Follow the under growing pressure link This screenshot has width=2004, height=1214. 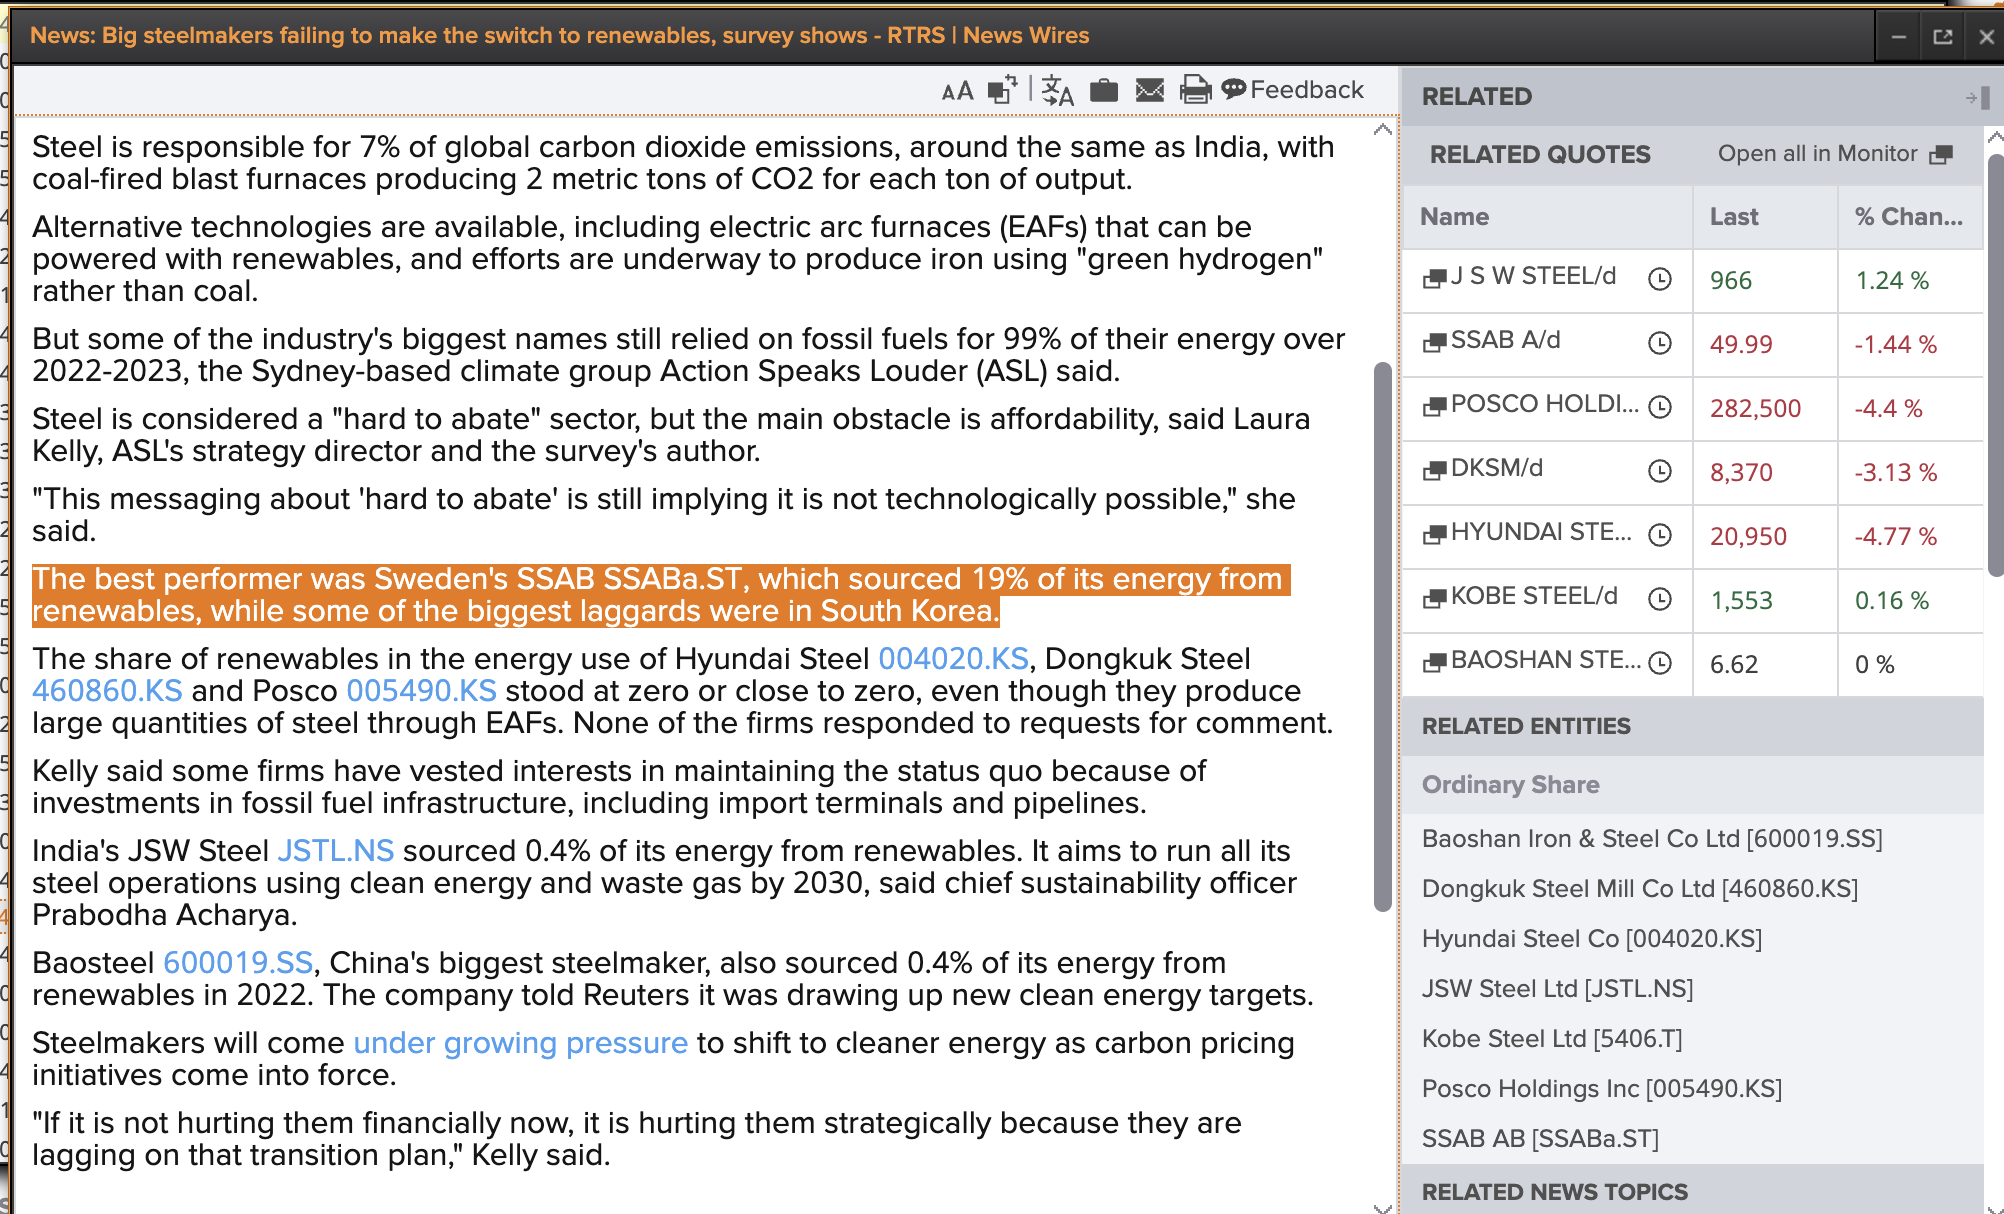pyautogui.click(x=520, y=1043)
